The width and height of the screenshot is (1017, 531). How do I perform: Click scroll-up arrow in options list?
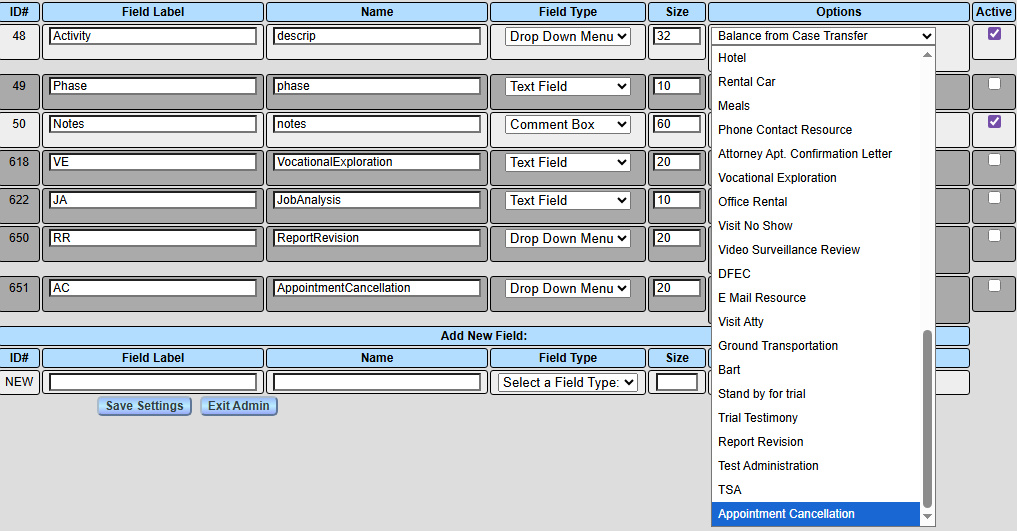927,54
